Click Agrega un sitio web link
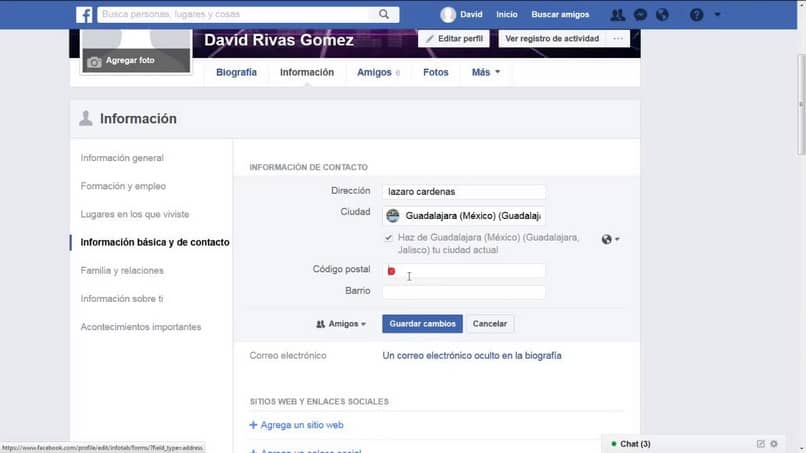Viewport: 806px width, 453px height. pos(297,425)
